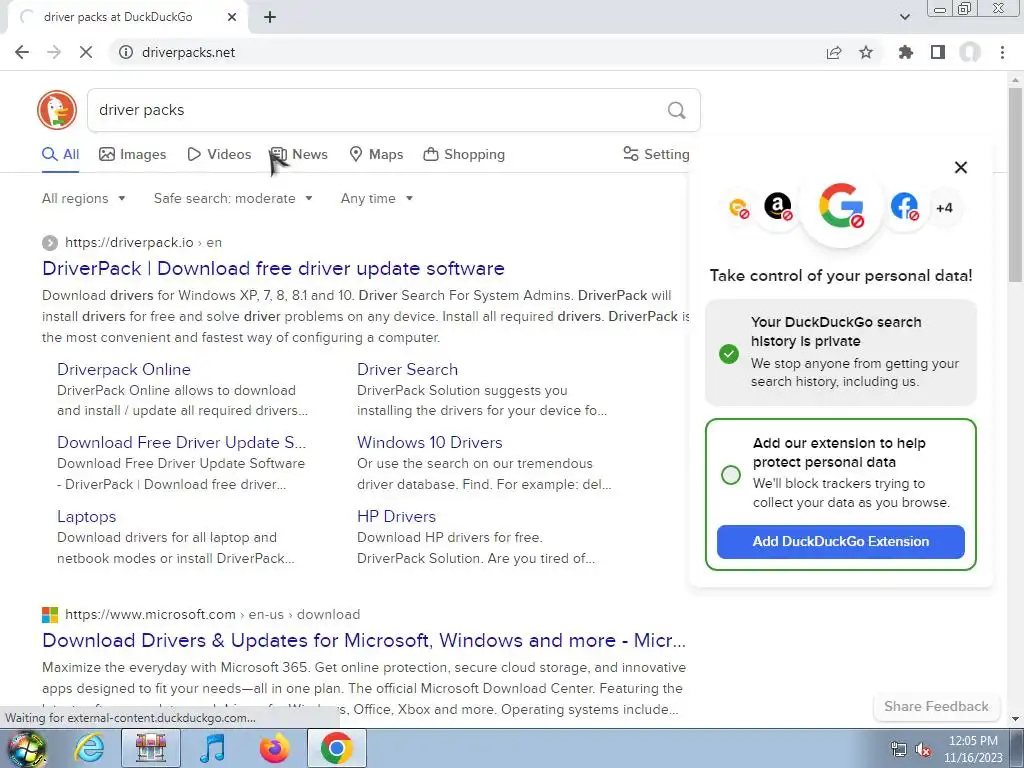
Task: Close the driver packs tab
Action: 232,17
